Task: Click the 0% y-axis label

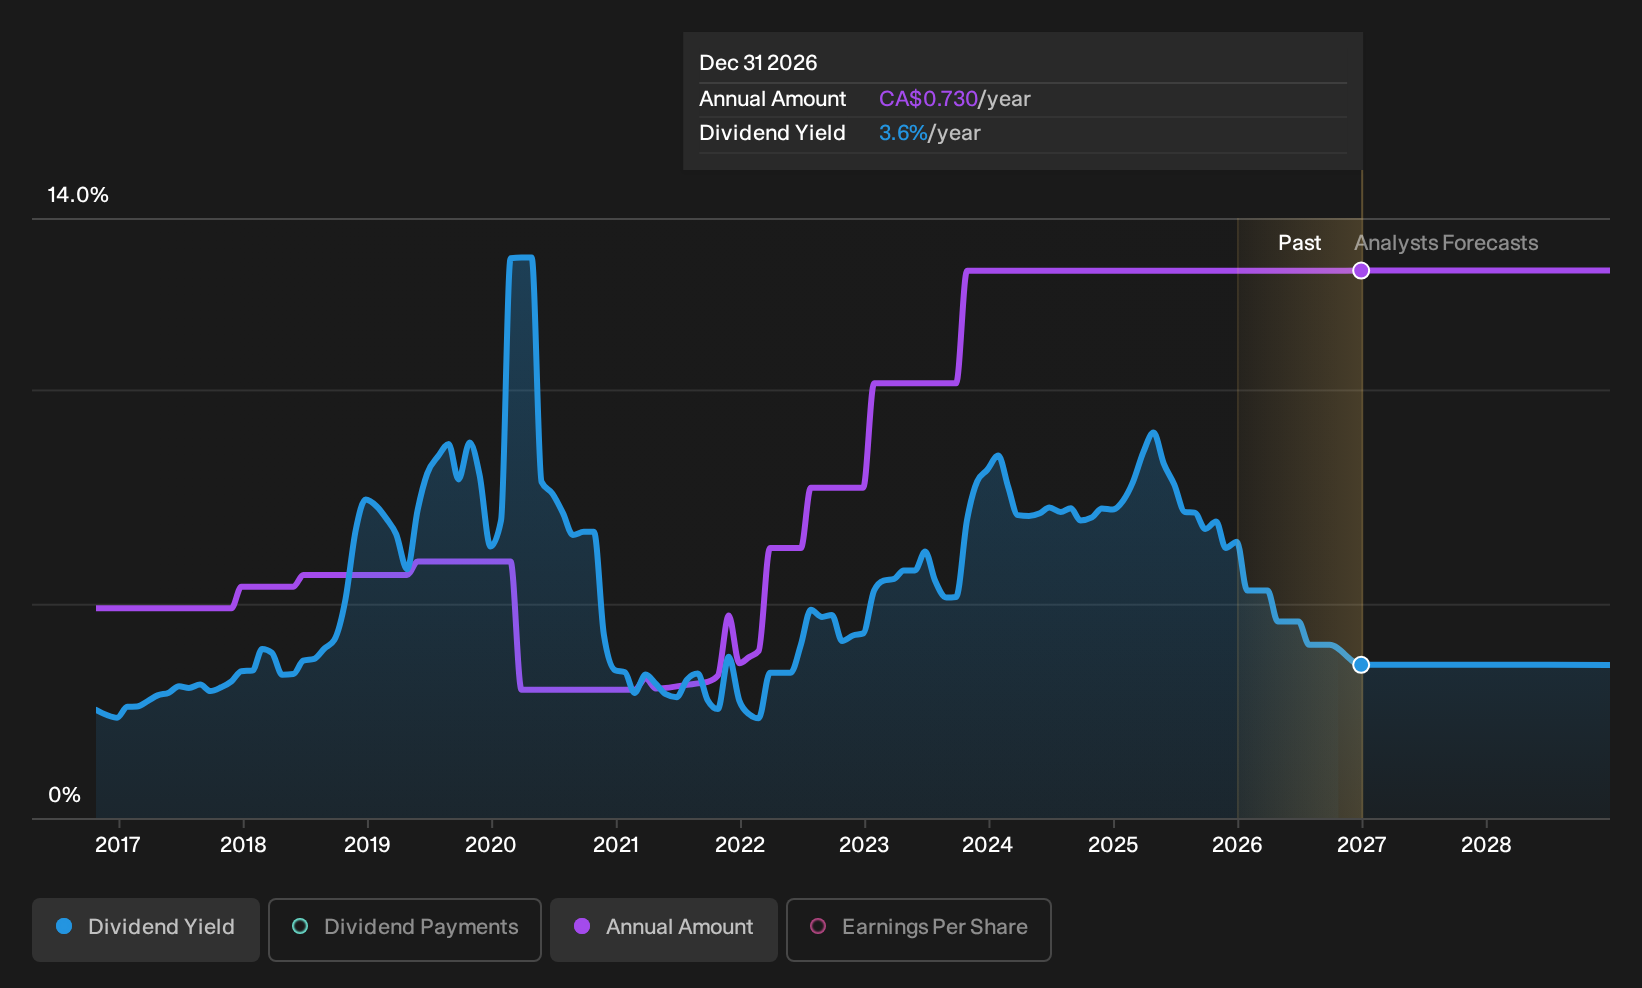Action: click(x=64, y=795)
